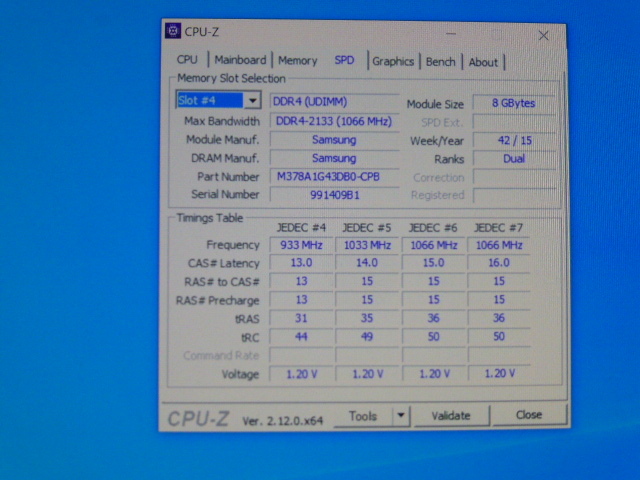This screenshot has height=480, width=640.
Task: Click the JEDEC #5 column header
Action: pos(367,227)
